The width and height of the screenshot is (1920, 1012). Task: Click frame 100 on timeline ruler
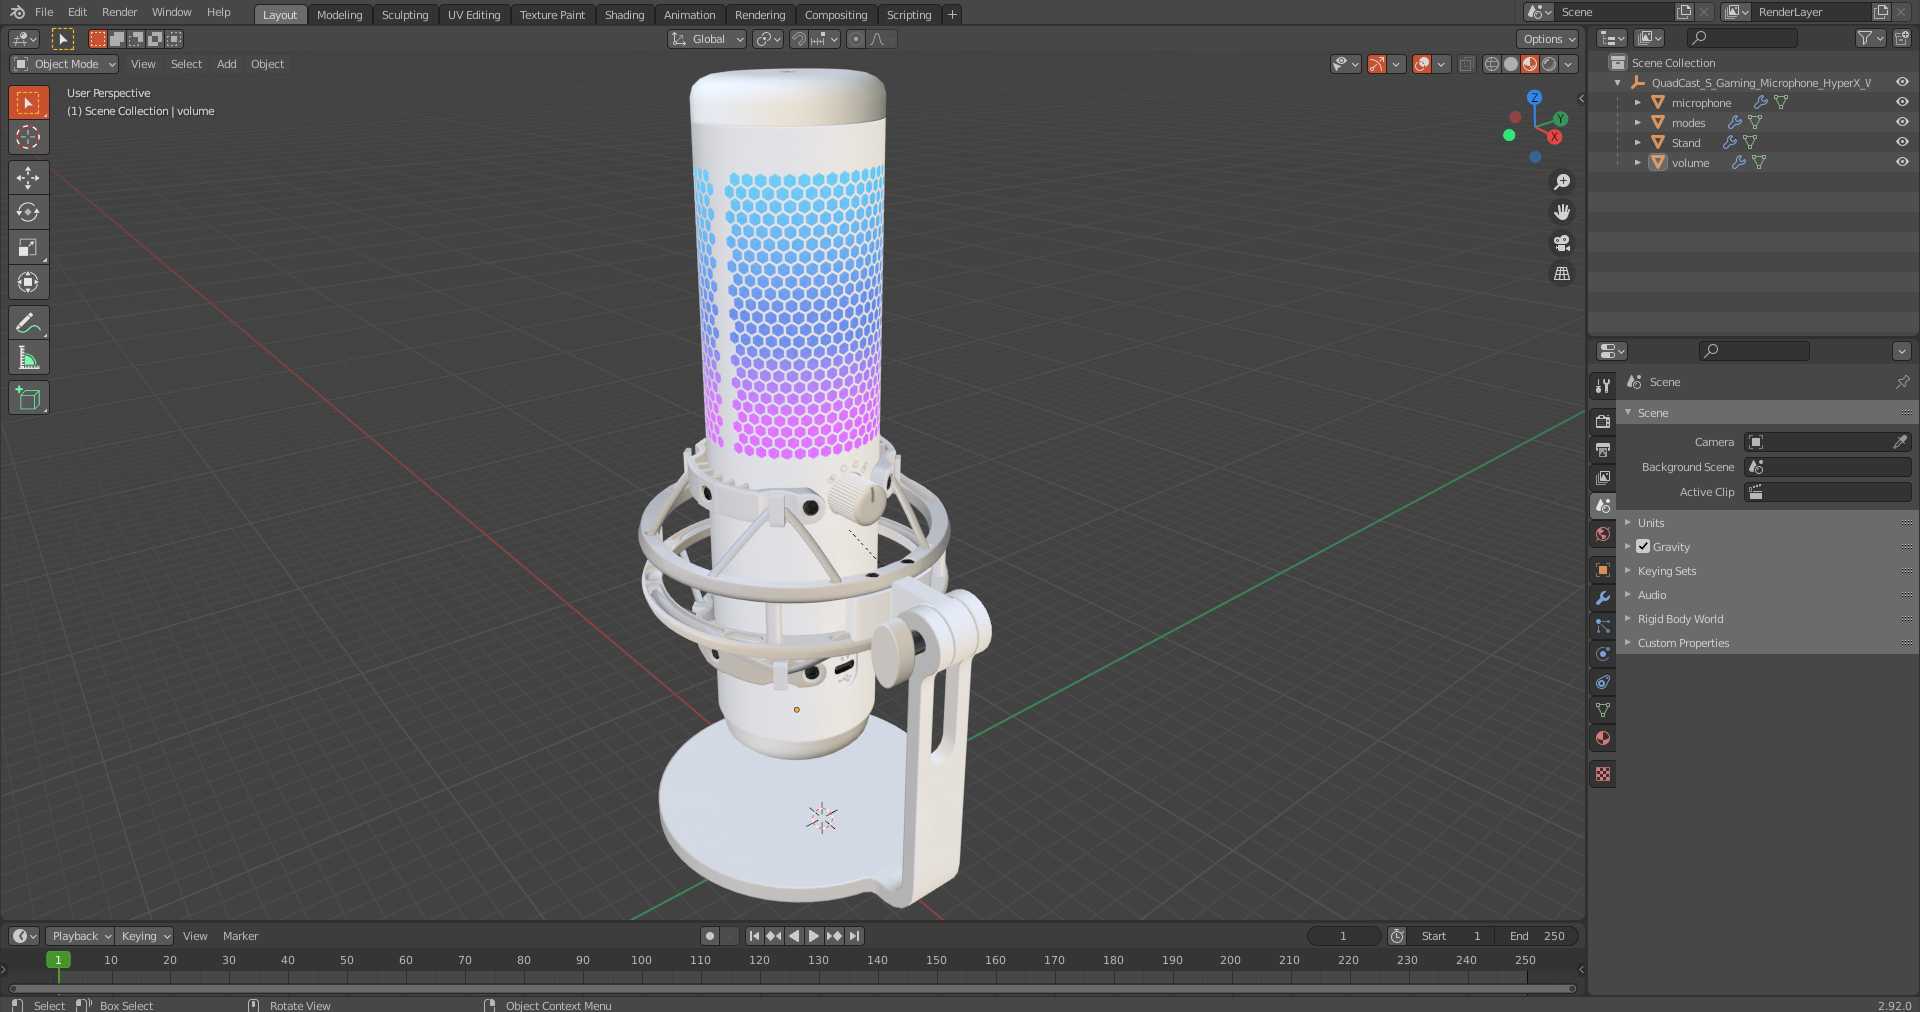pyautogui.click(x=641, y=960)
